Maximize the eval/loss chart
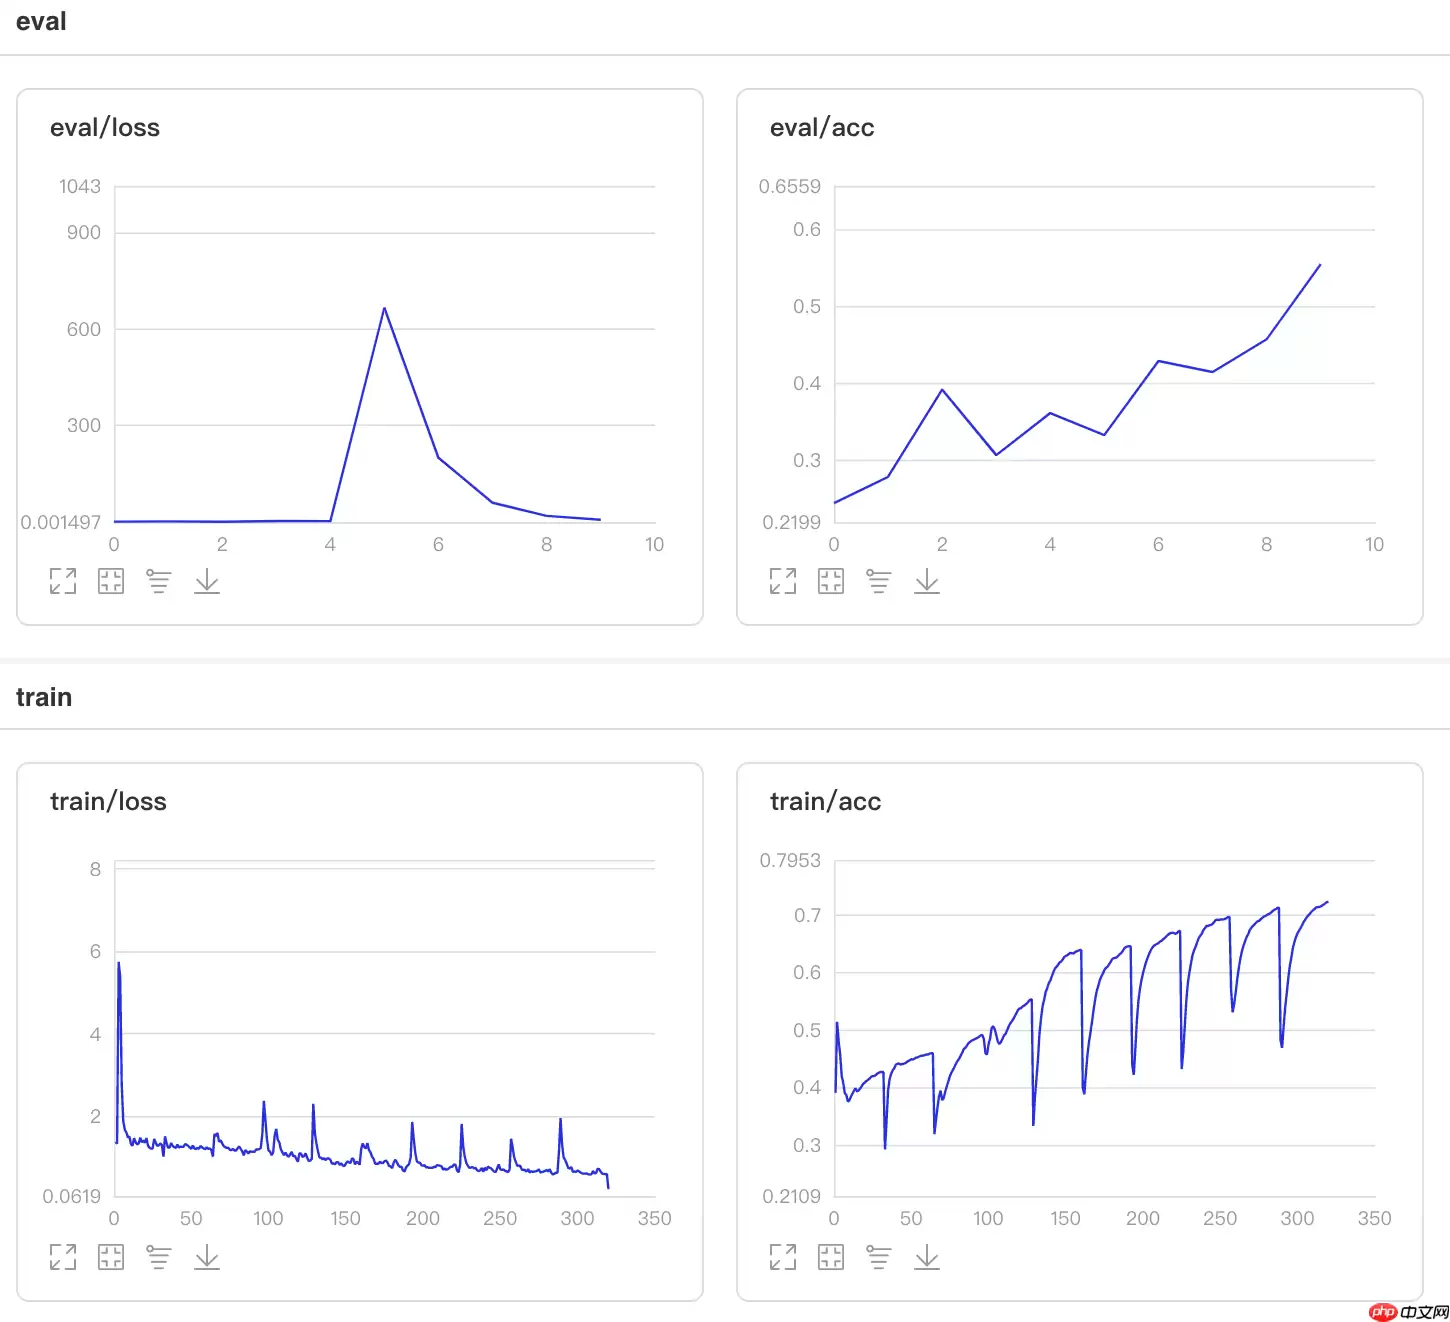Screen dimensions: 1450x1322 [63, 581]
